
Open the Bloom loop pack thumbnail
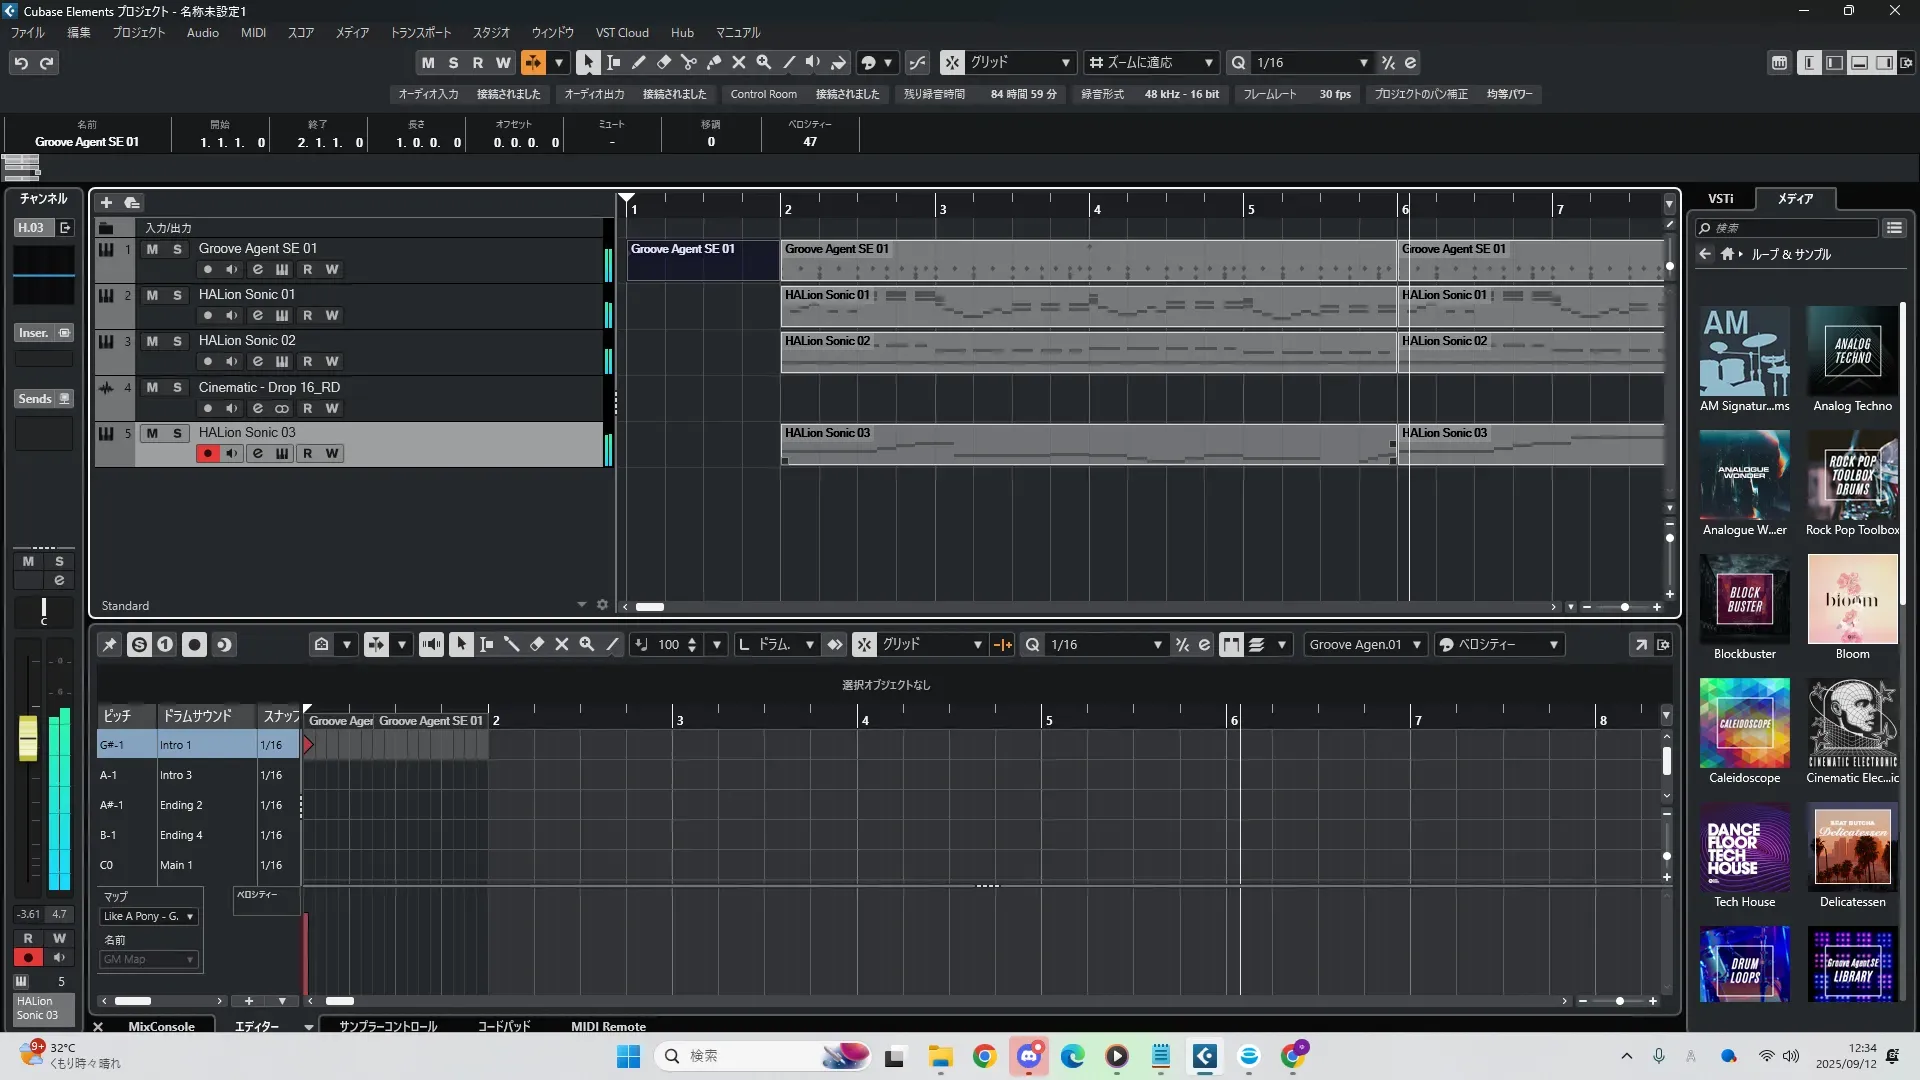tap(1851, 600)
